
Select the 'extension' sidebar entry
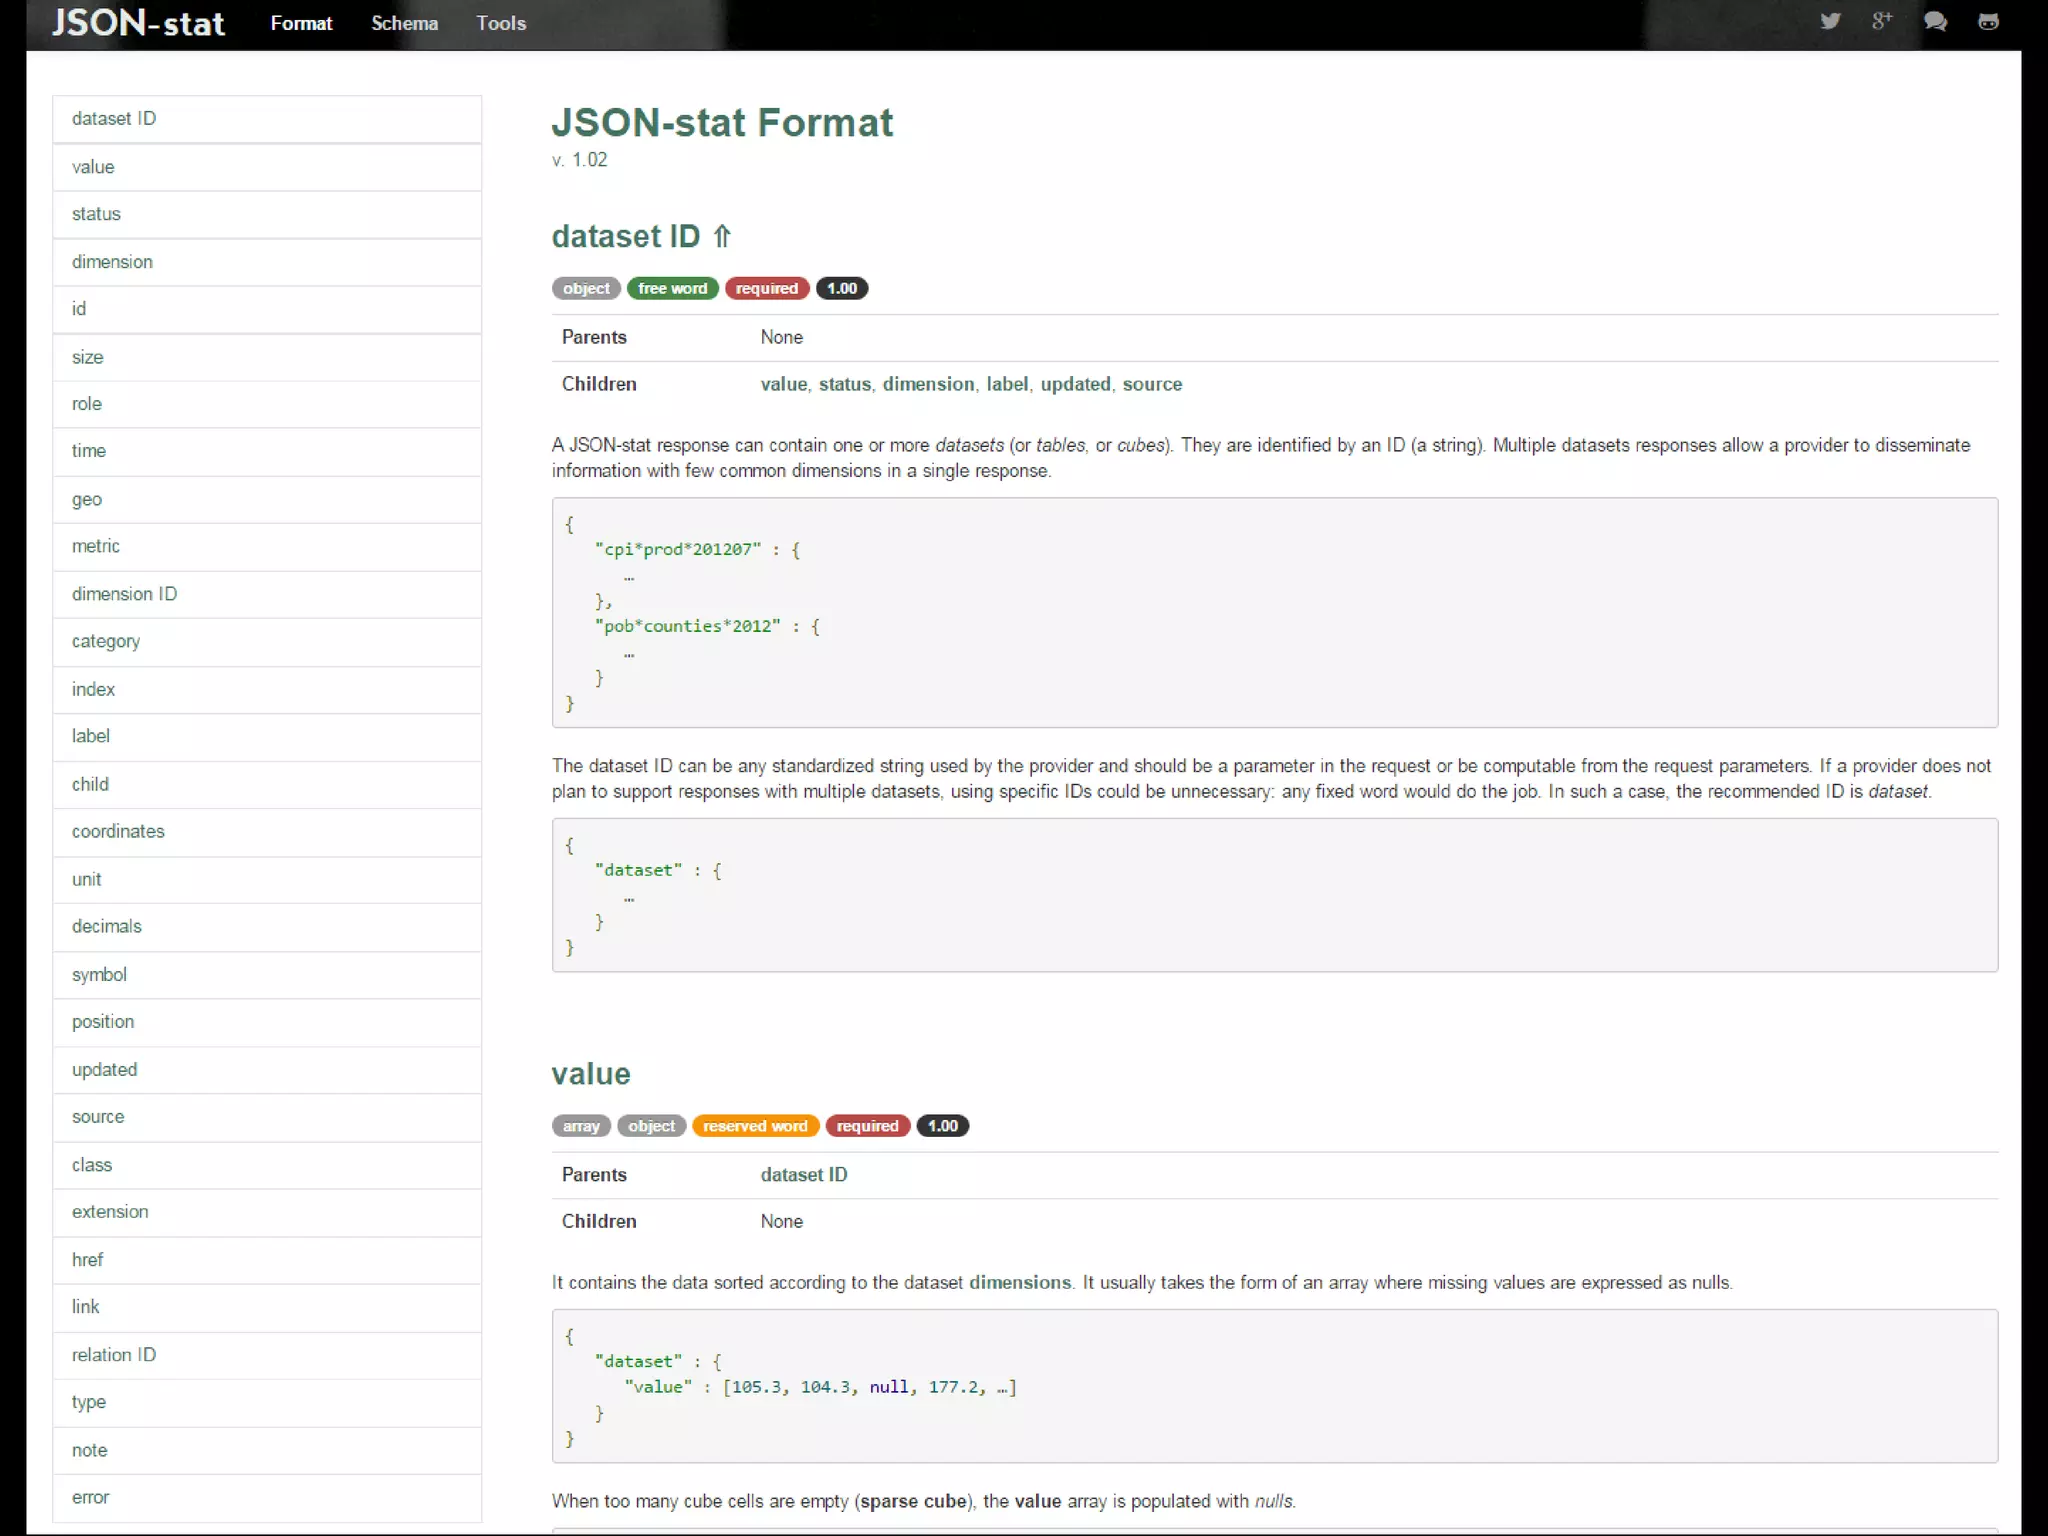pyautogui.click(x=110, y=1212)
